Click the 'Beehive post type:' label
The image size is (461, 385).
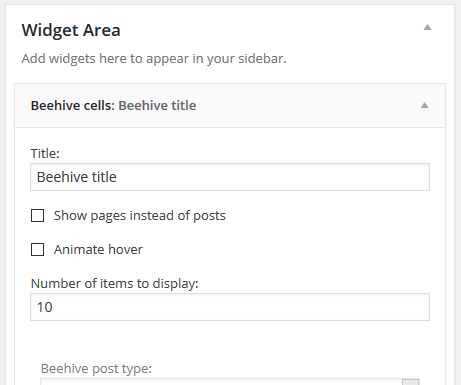[x=96, y=369]
